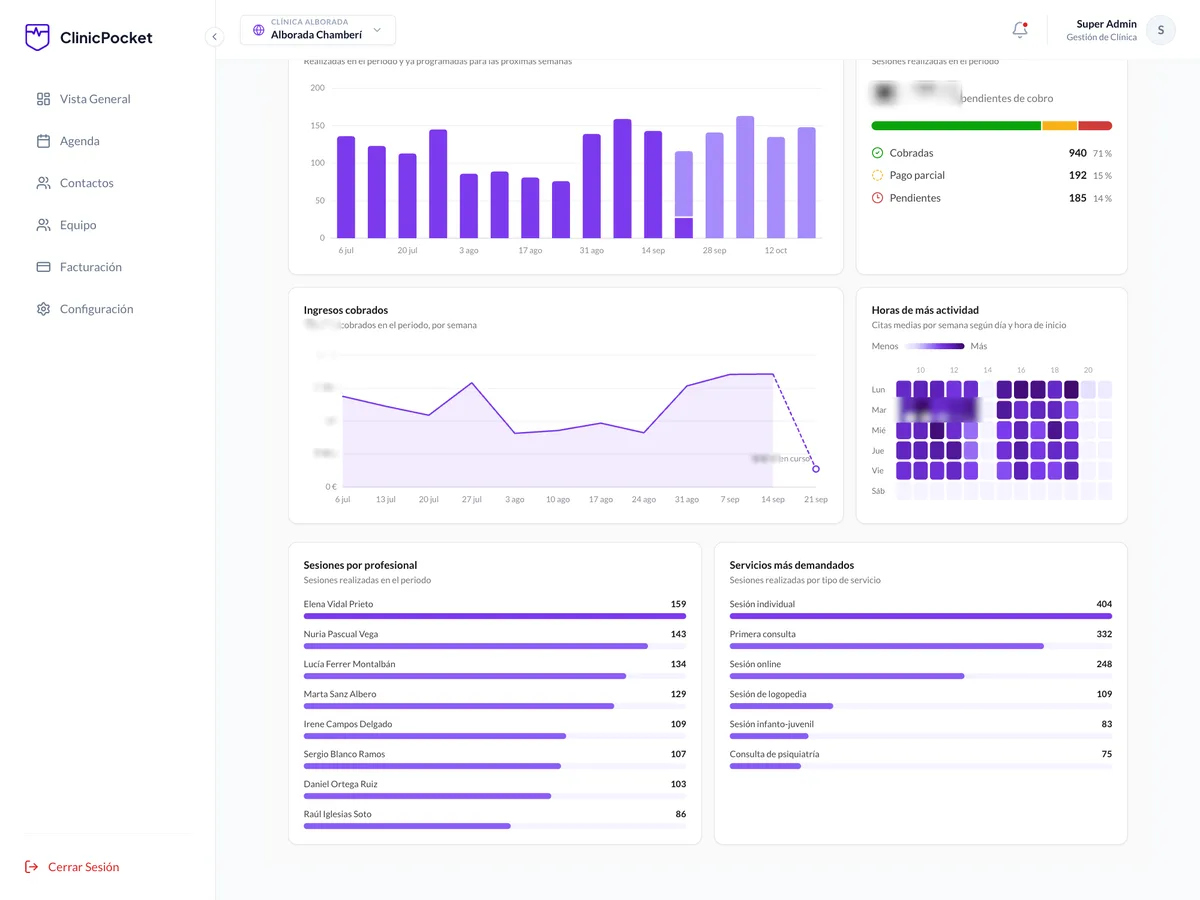Click the name Raúl Iglesias Soto
Screen dimensions: 1200x900
tap(338, 814)
